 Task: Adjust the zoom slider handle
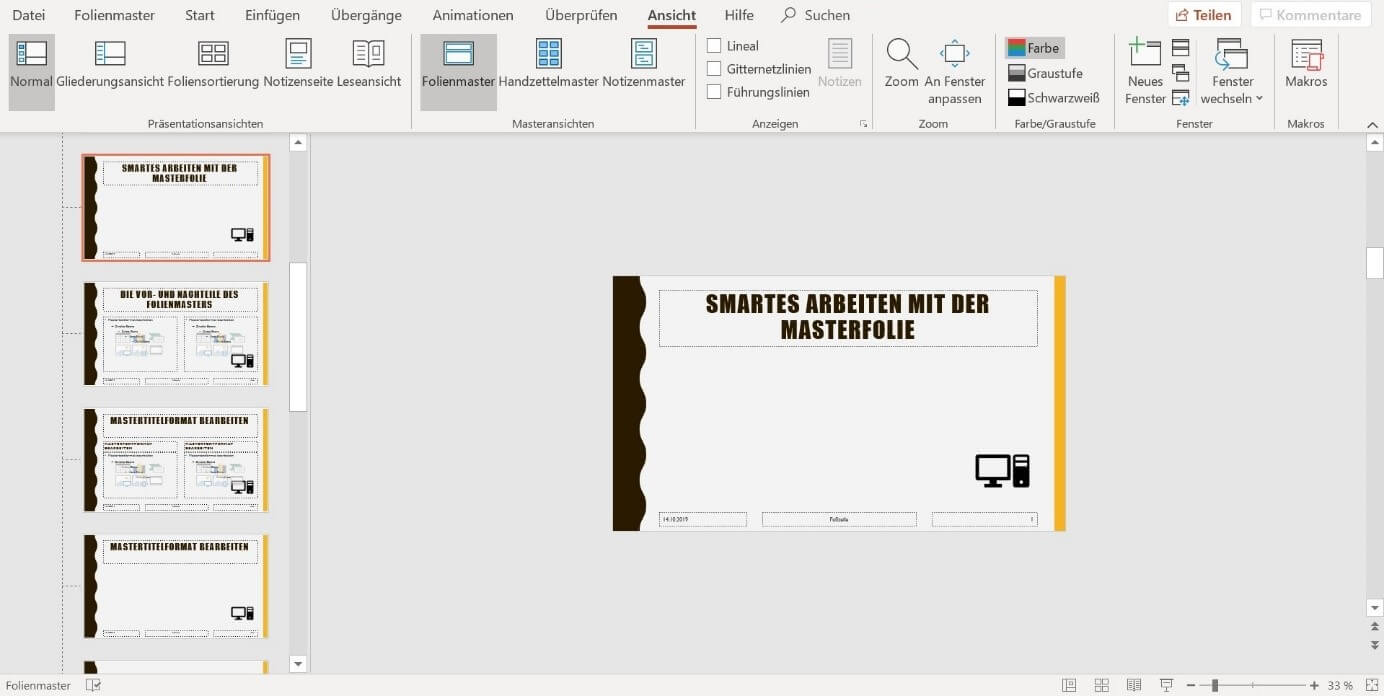tap(1215, 685)
